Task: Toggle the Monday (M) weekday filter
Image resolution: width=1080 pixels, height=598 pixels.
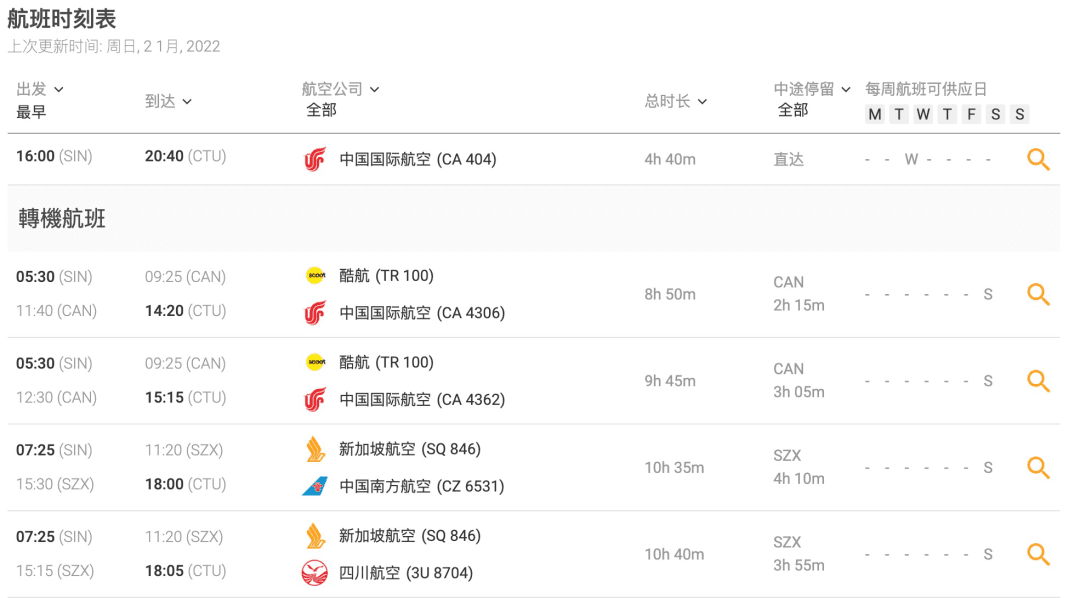Action: (x=875, y=114)
